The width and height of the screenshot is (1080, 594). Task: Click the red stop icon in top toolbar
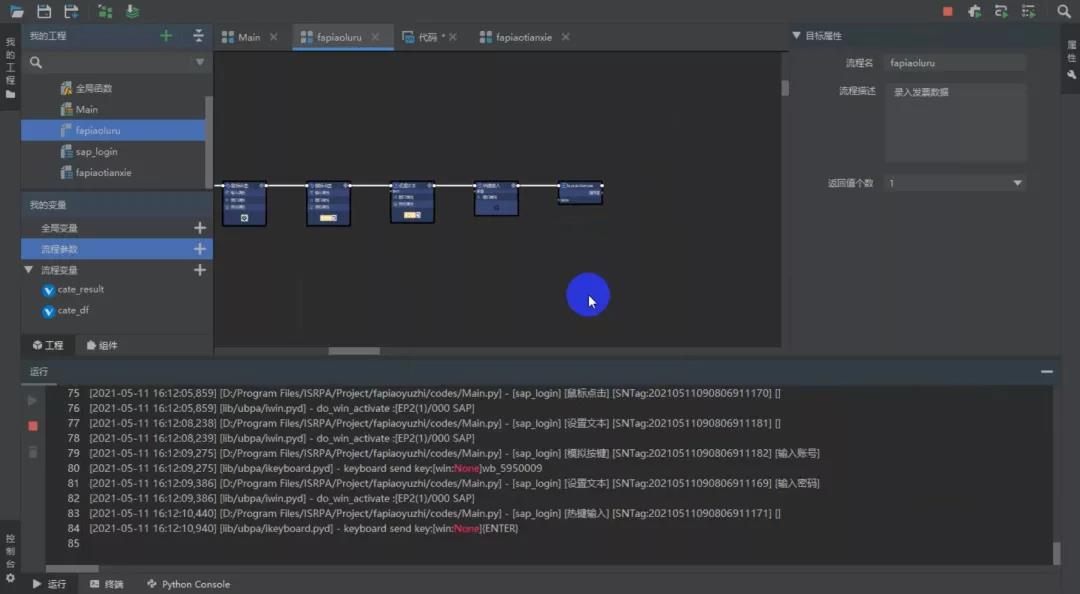(x=947, y=11)
